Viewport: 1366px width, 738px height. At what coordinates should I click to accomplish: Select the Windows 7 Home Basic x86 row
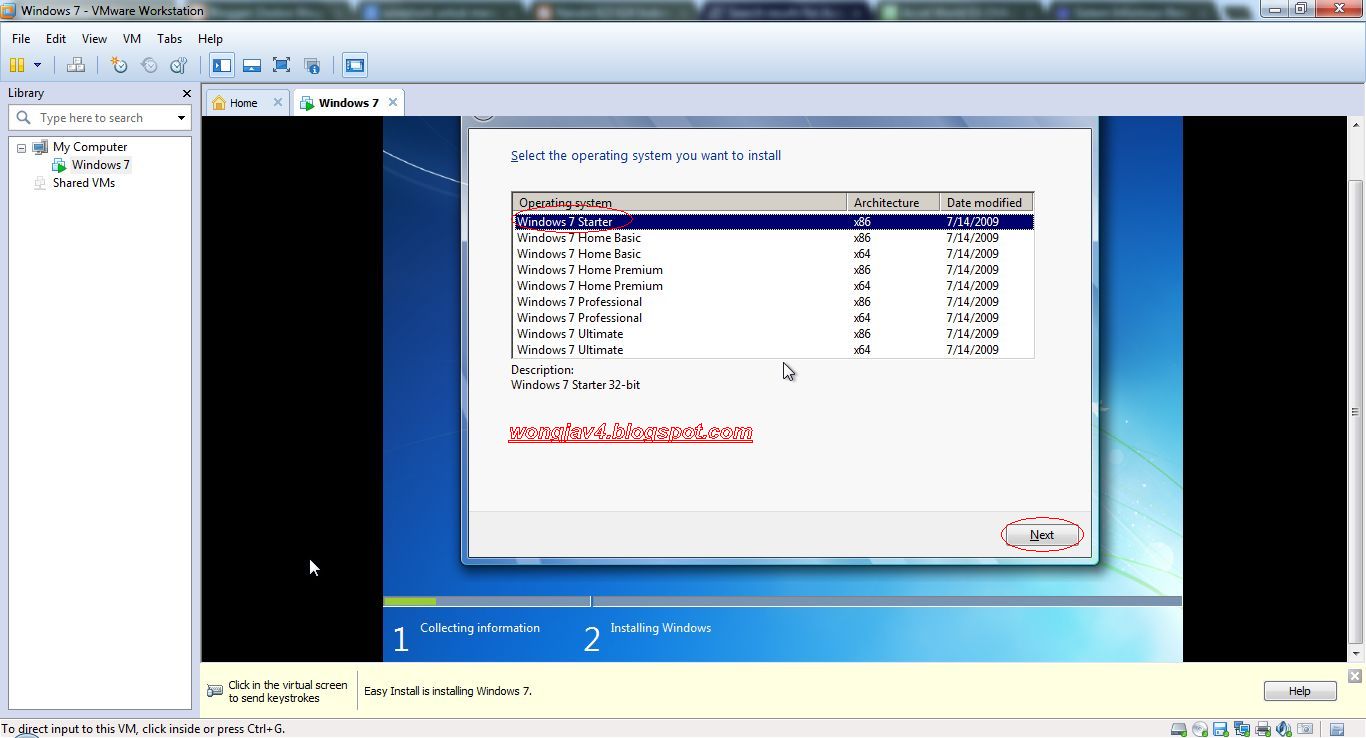click(x=773, y=238)
